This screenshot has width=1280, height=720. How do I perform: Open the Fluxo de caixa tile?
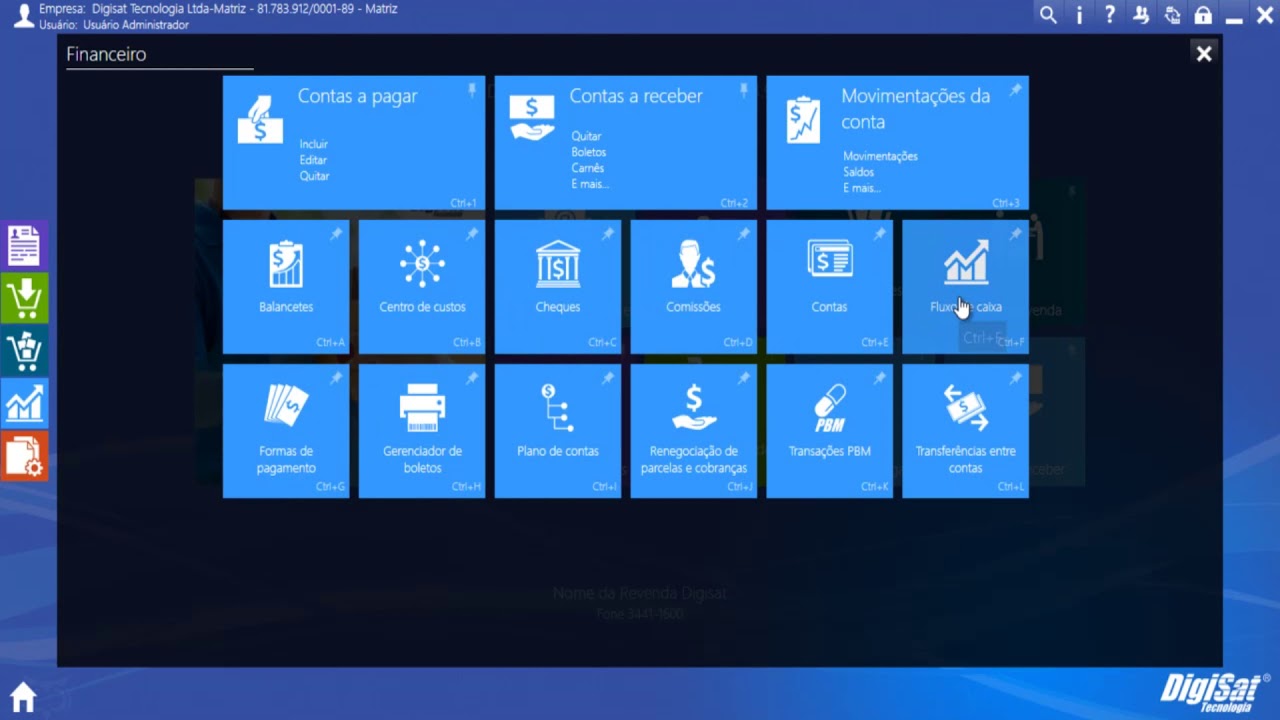coord(965,287)
